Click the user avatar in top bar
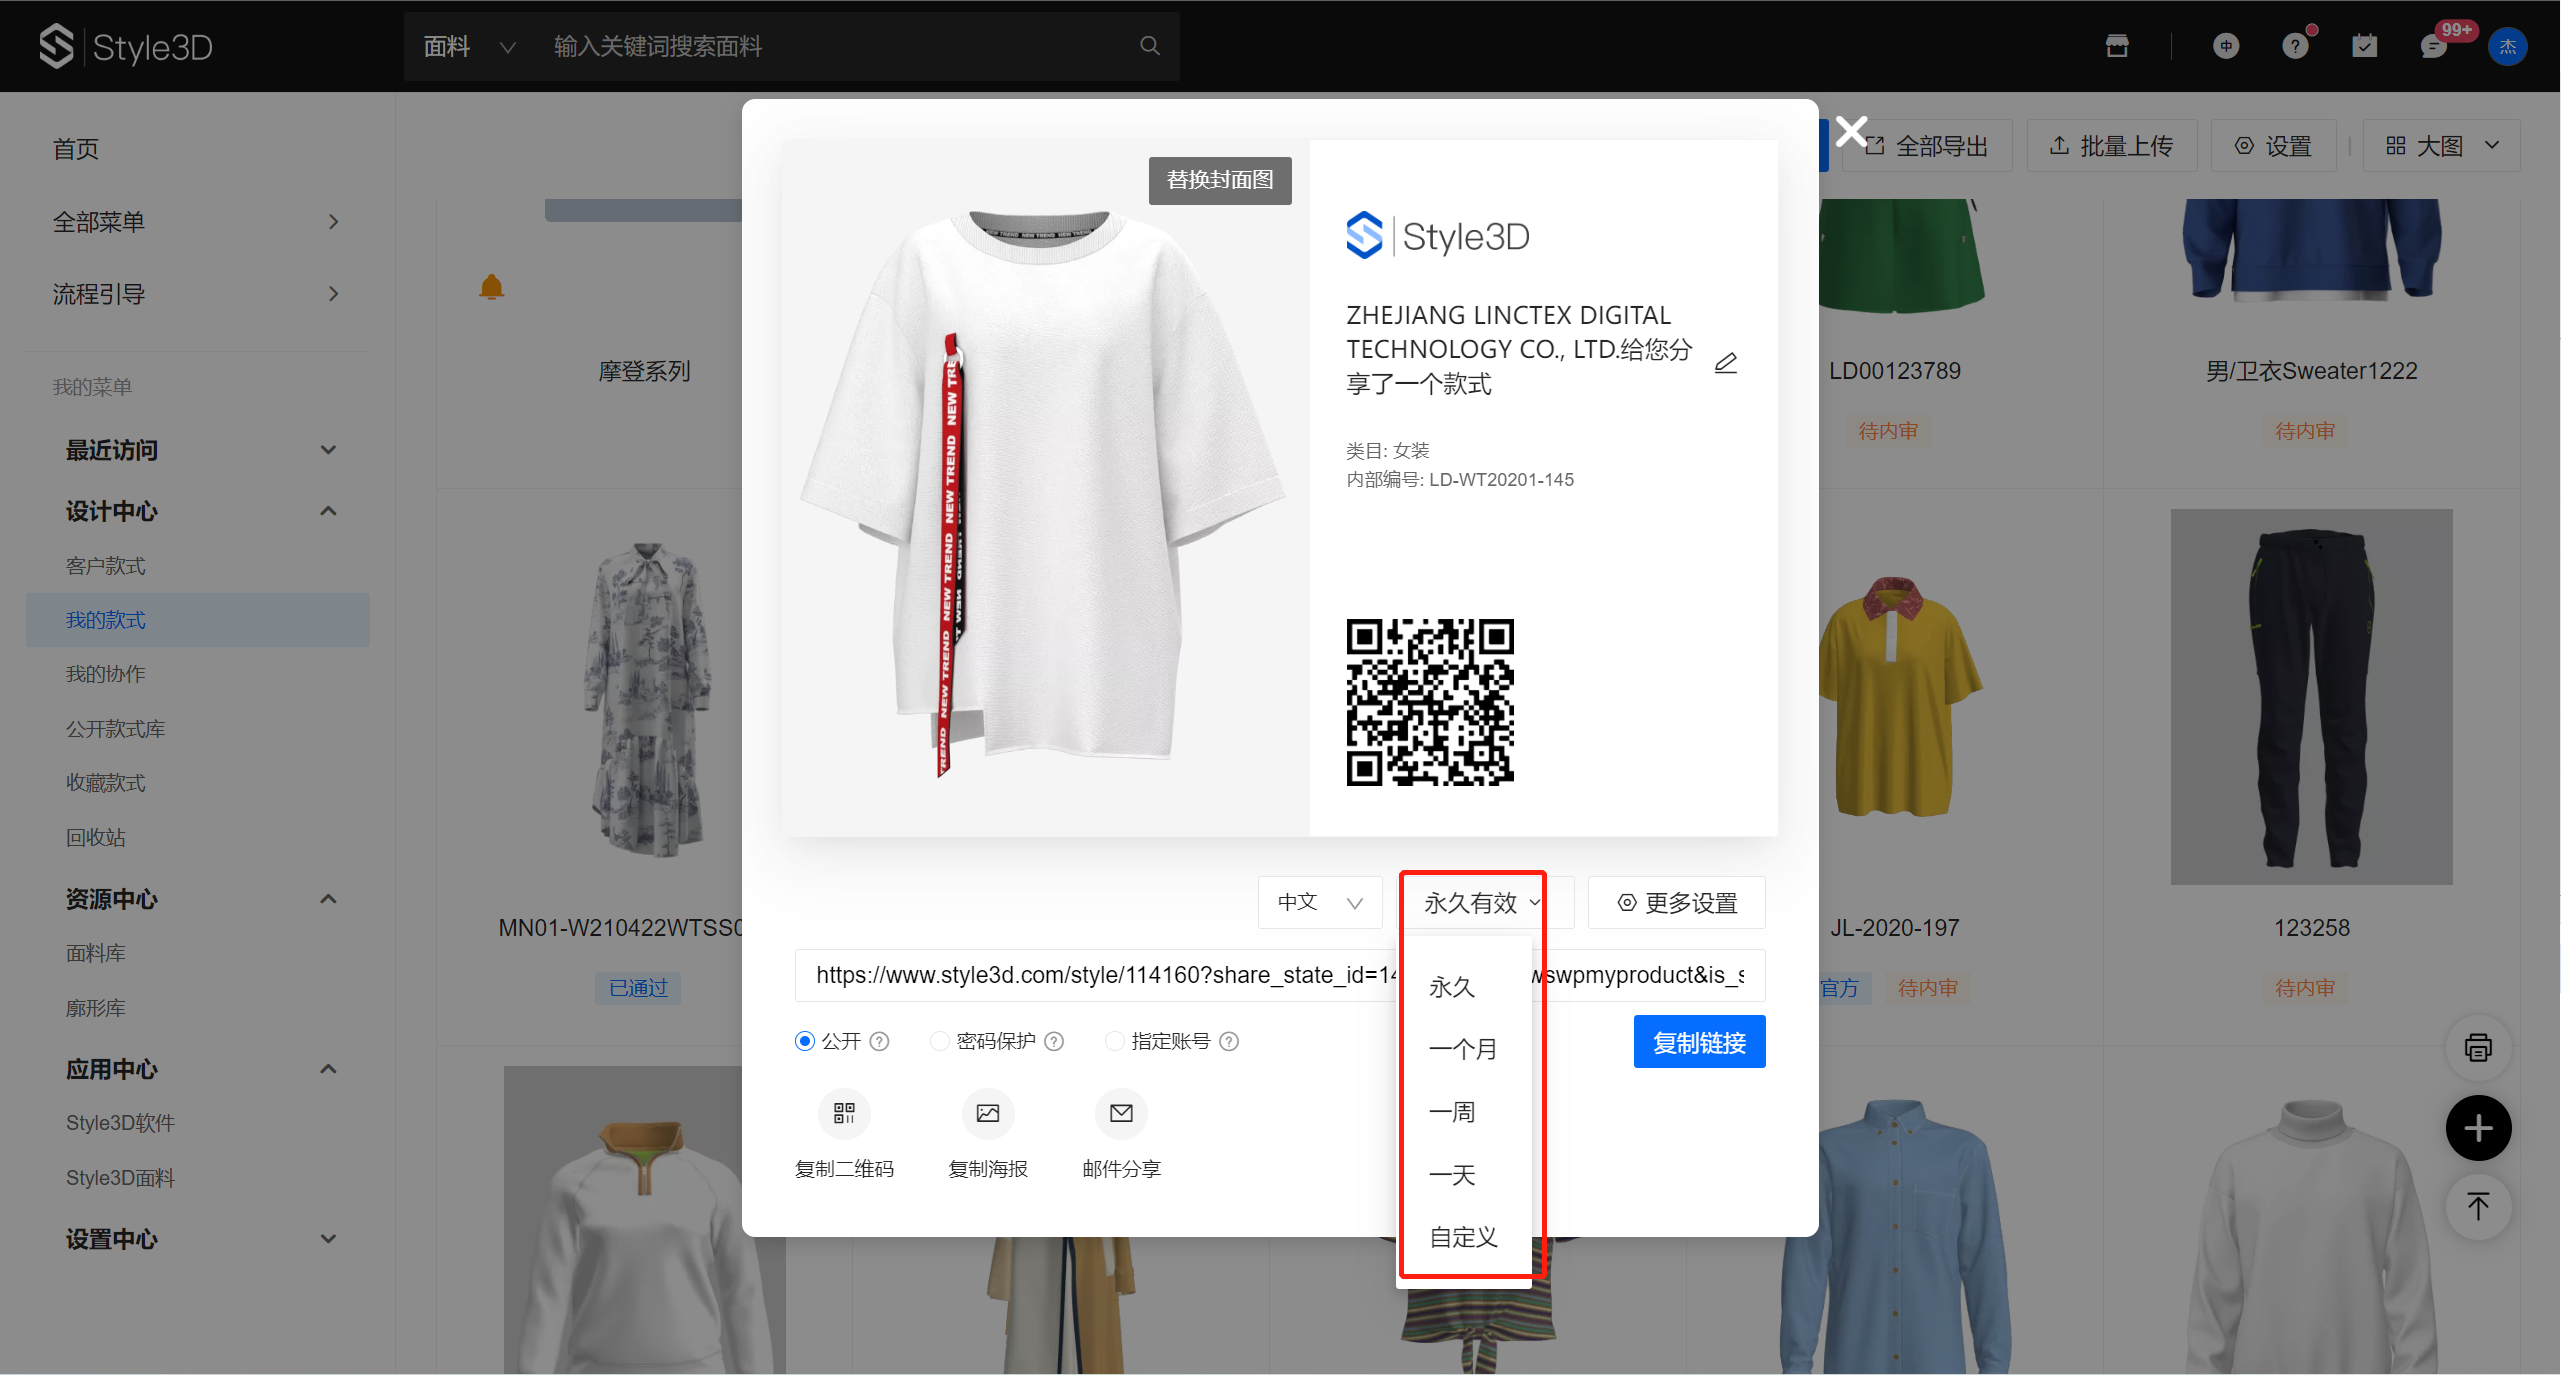 [x=2508, y=46]
